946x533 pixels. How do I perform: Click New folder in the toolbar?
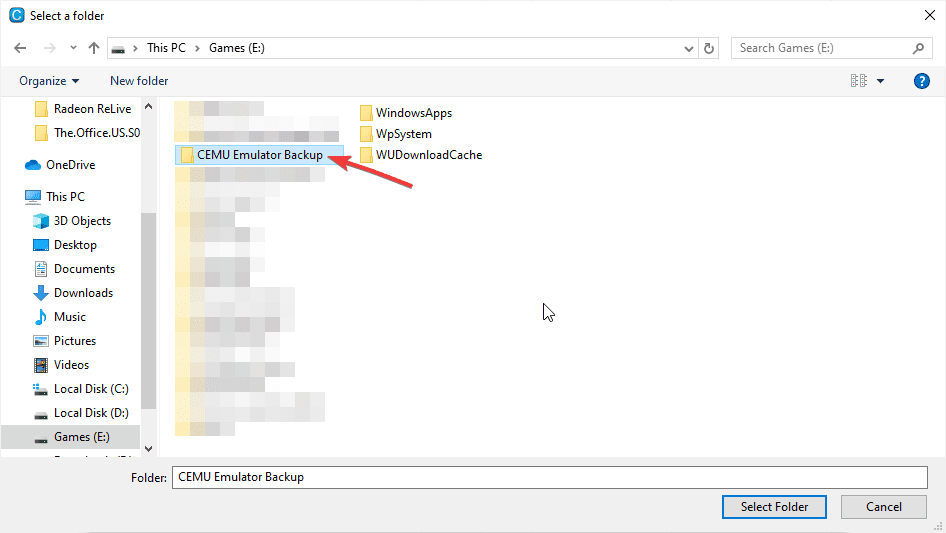pos(139,81)
